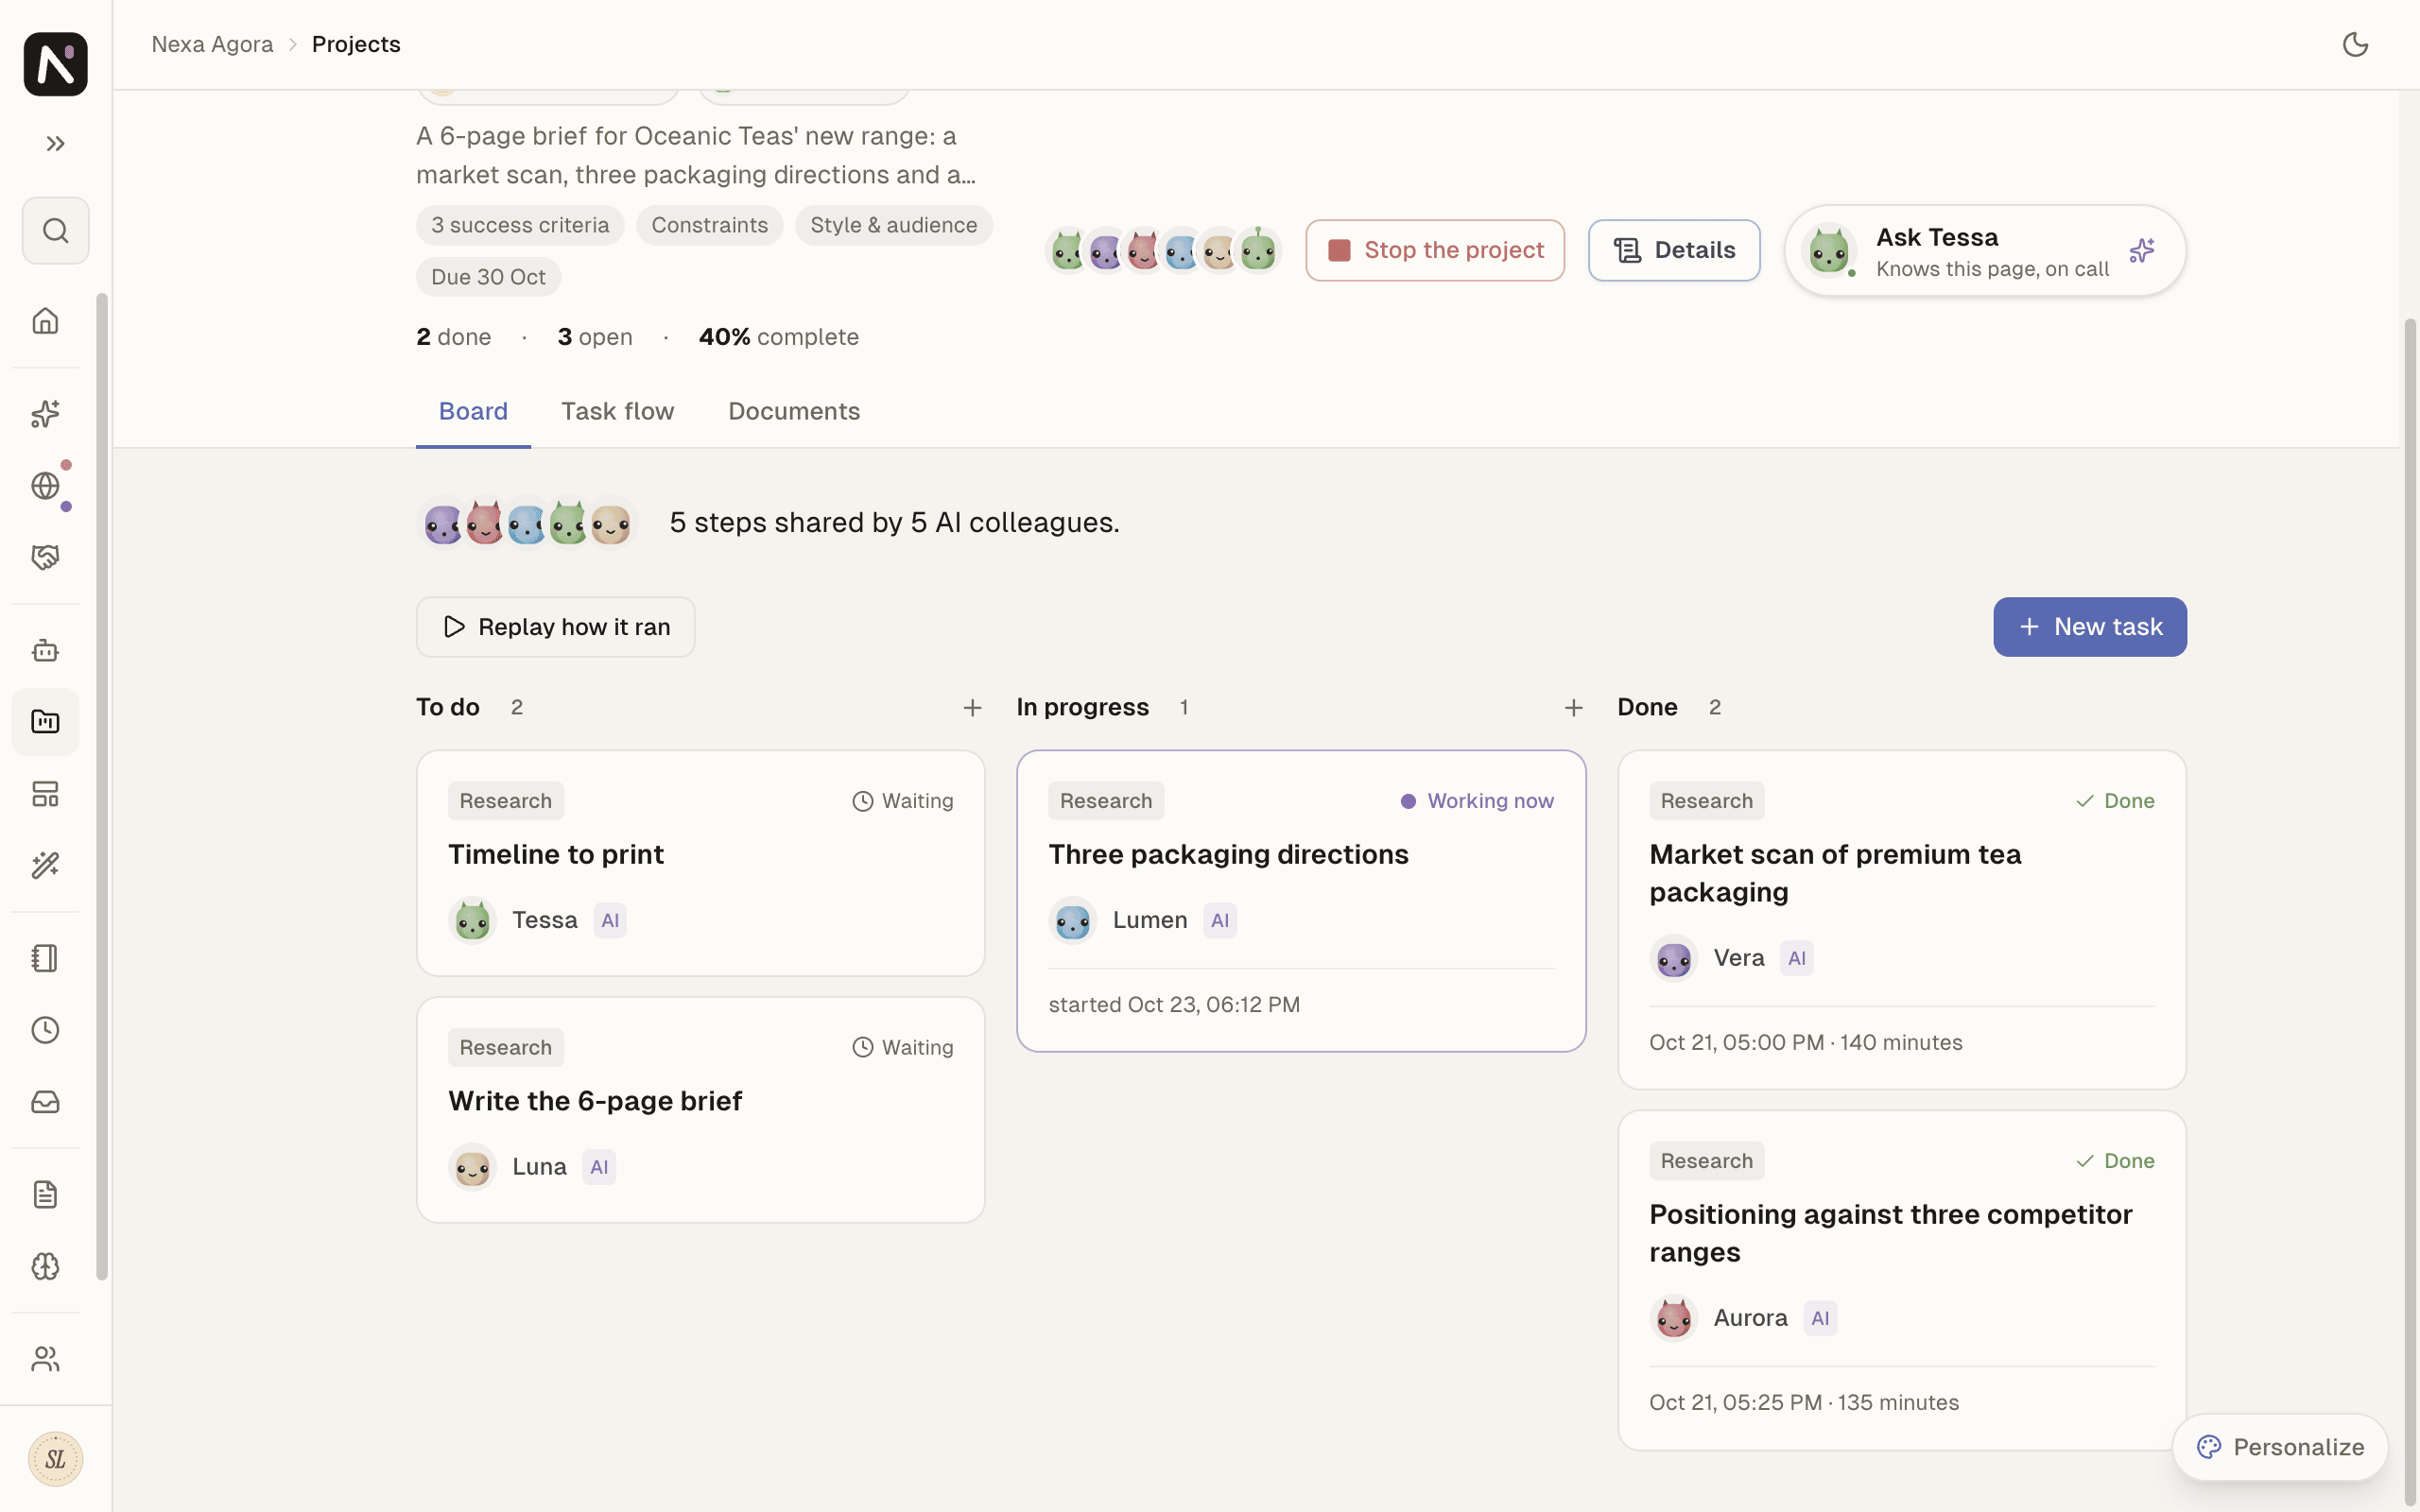Viewport: 2420px width, 1512px height.
Task: Go to the home icon in the sidebar
Action: pyautogui.click(x=46, y=321)
